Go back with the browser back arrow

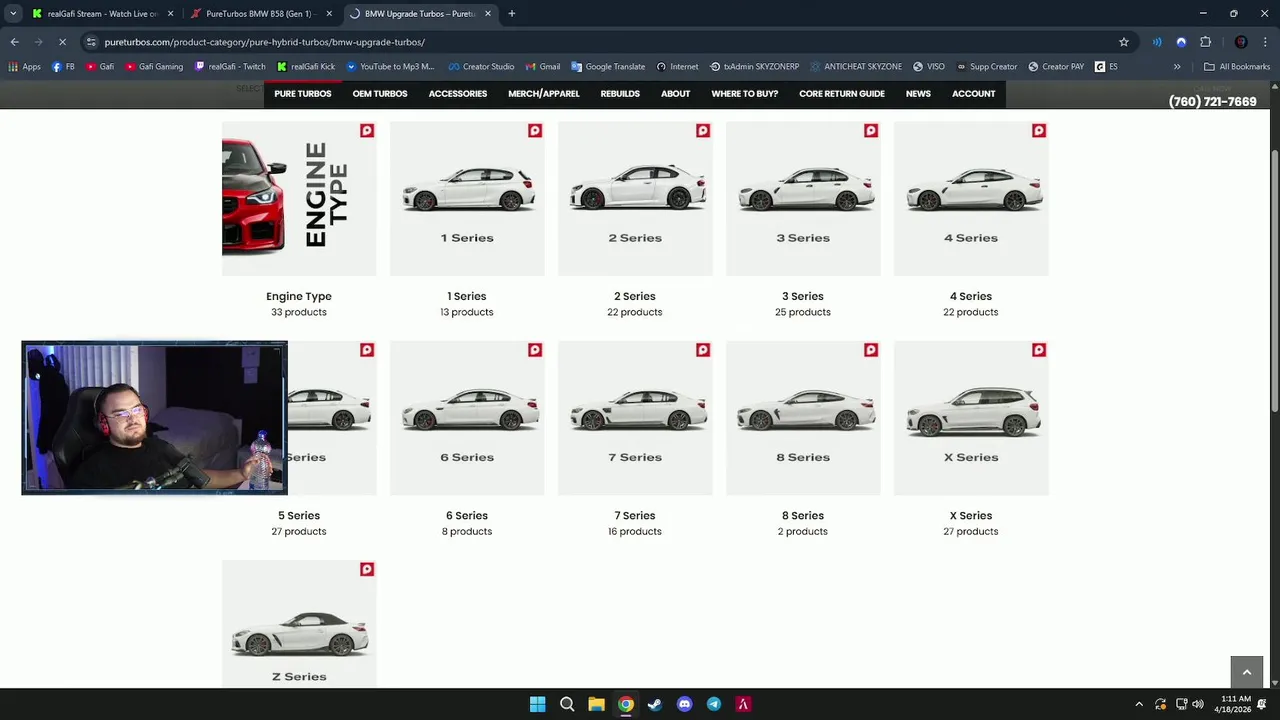point(14,42)
